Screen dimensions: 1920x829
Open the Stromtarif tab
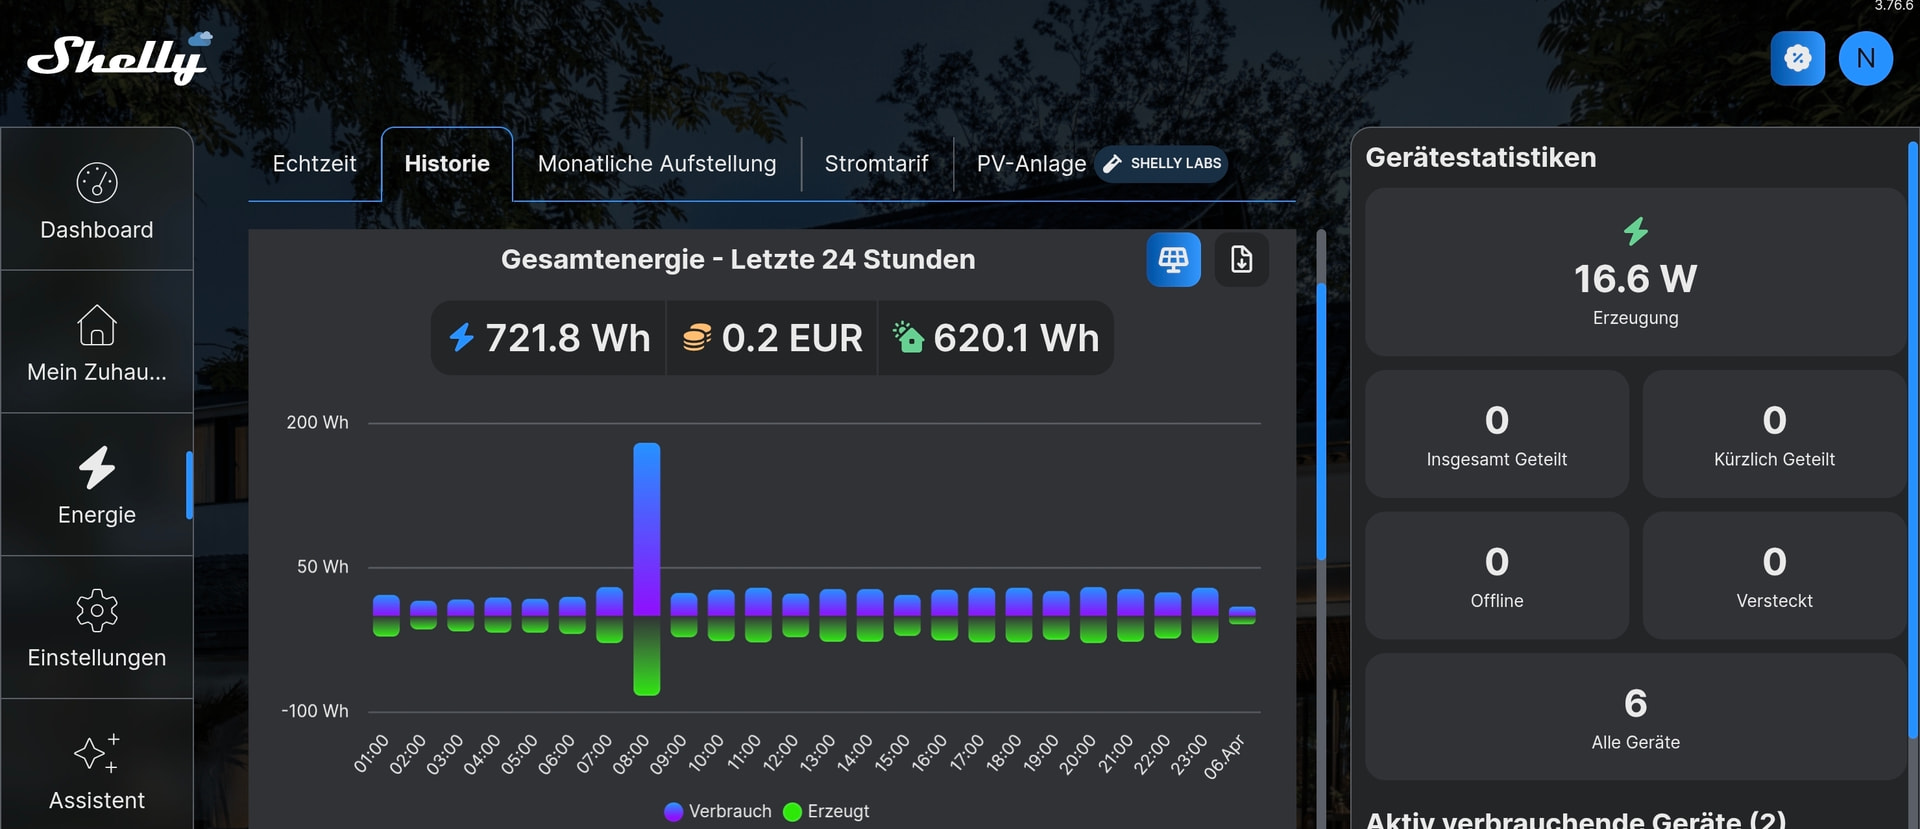tap(876, 164)
